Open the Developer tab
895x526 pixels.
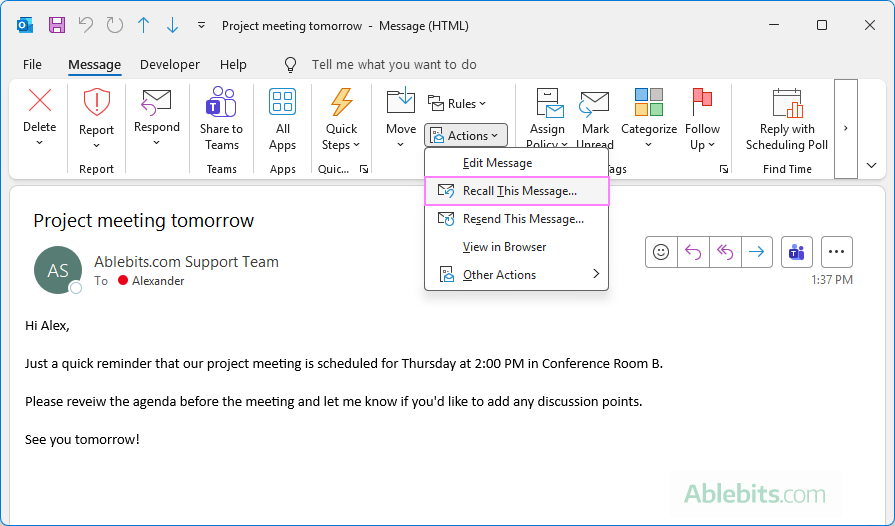170,64
